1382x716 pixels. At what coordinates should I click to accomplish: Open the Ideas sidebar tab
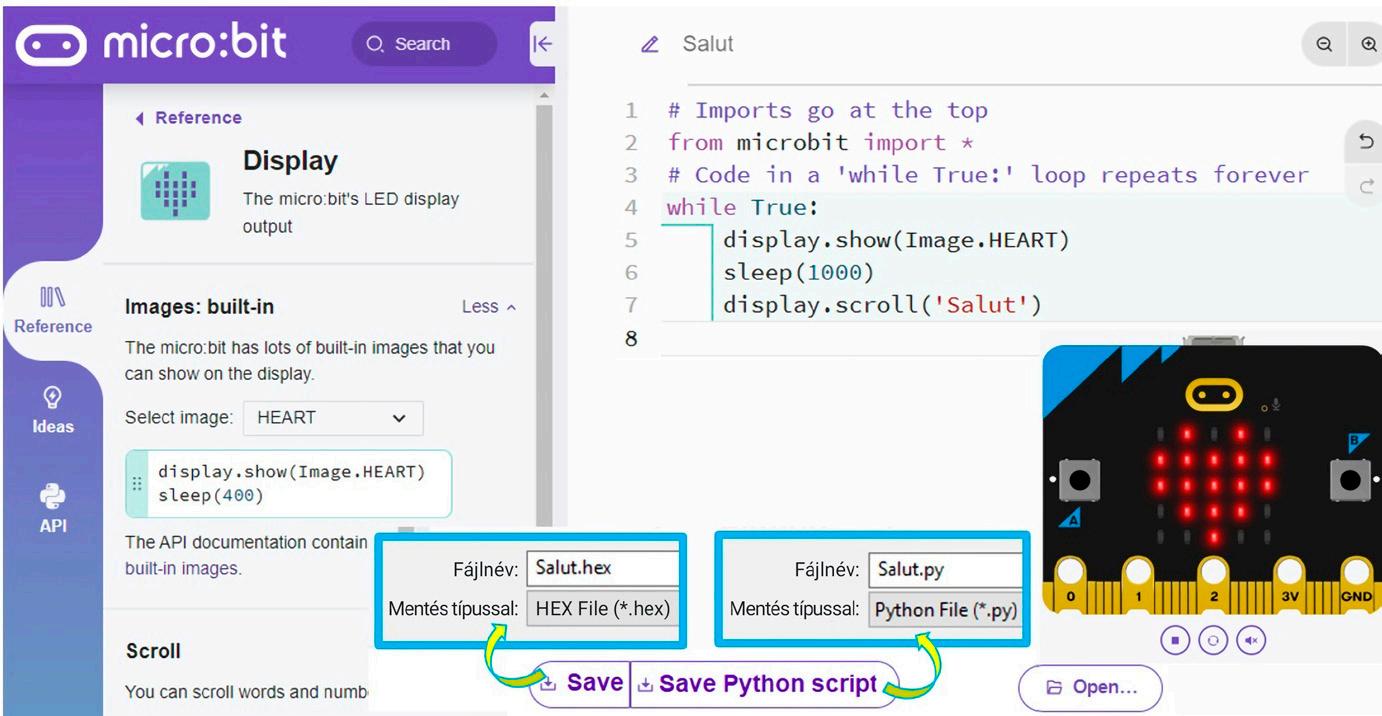[x=53, y=410]
